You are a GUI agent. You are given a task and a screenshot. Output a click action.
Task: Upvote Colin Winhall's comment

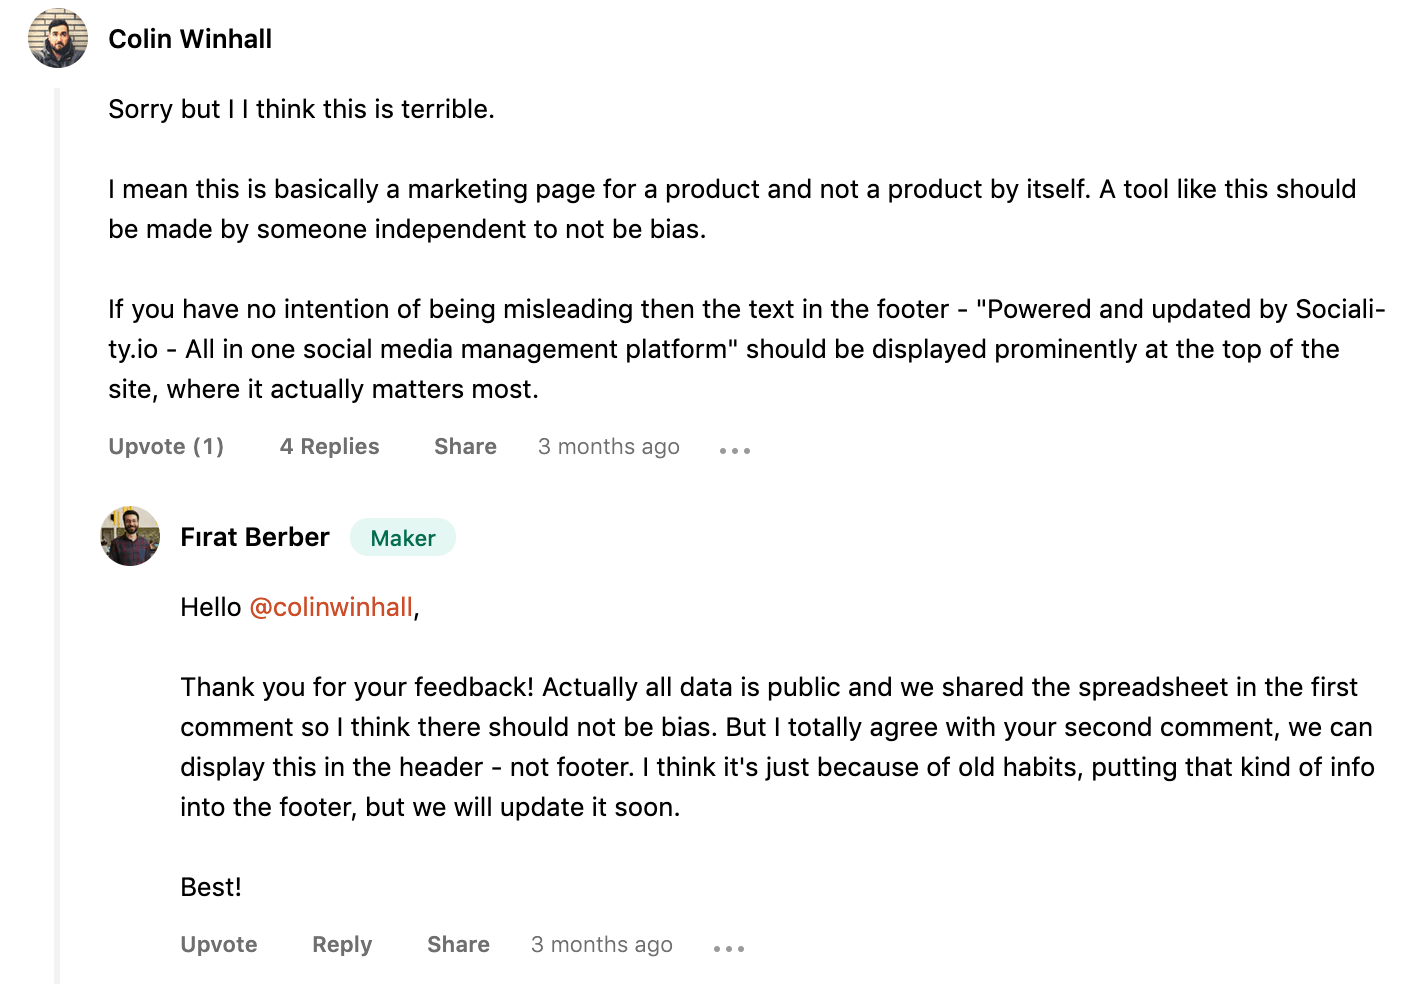pyautogui.click(x=166, y=447)
